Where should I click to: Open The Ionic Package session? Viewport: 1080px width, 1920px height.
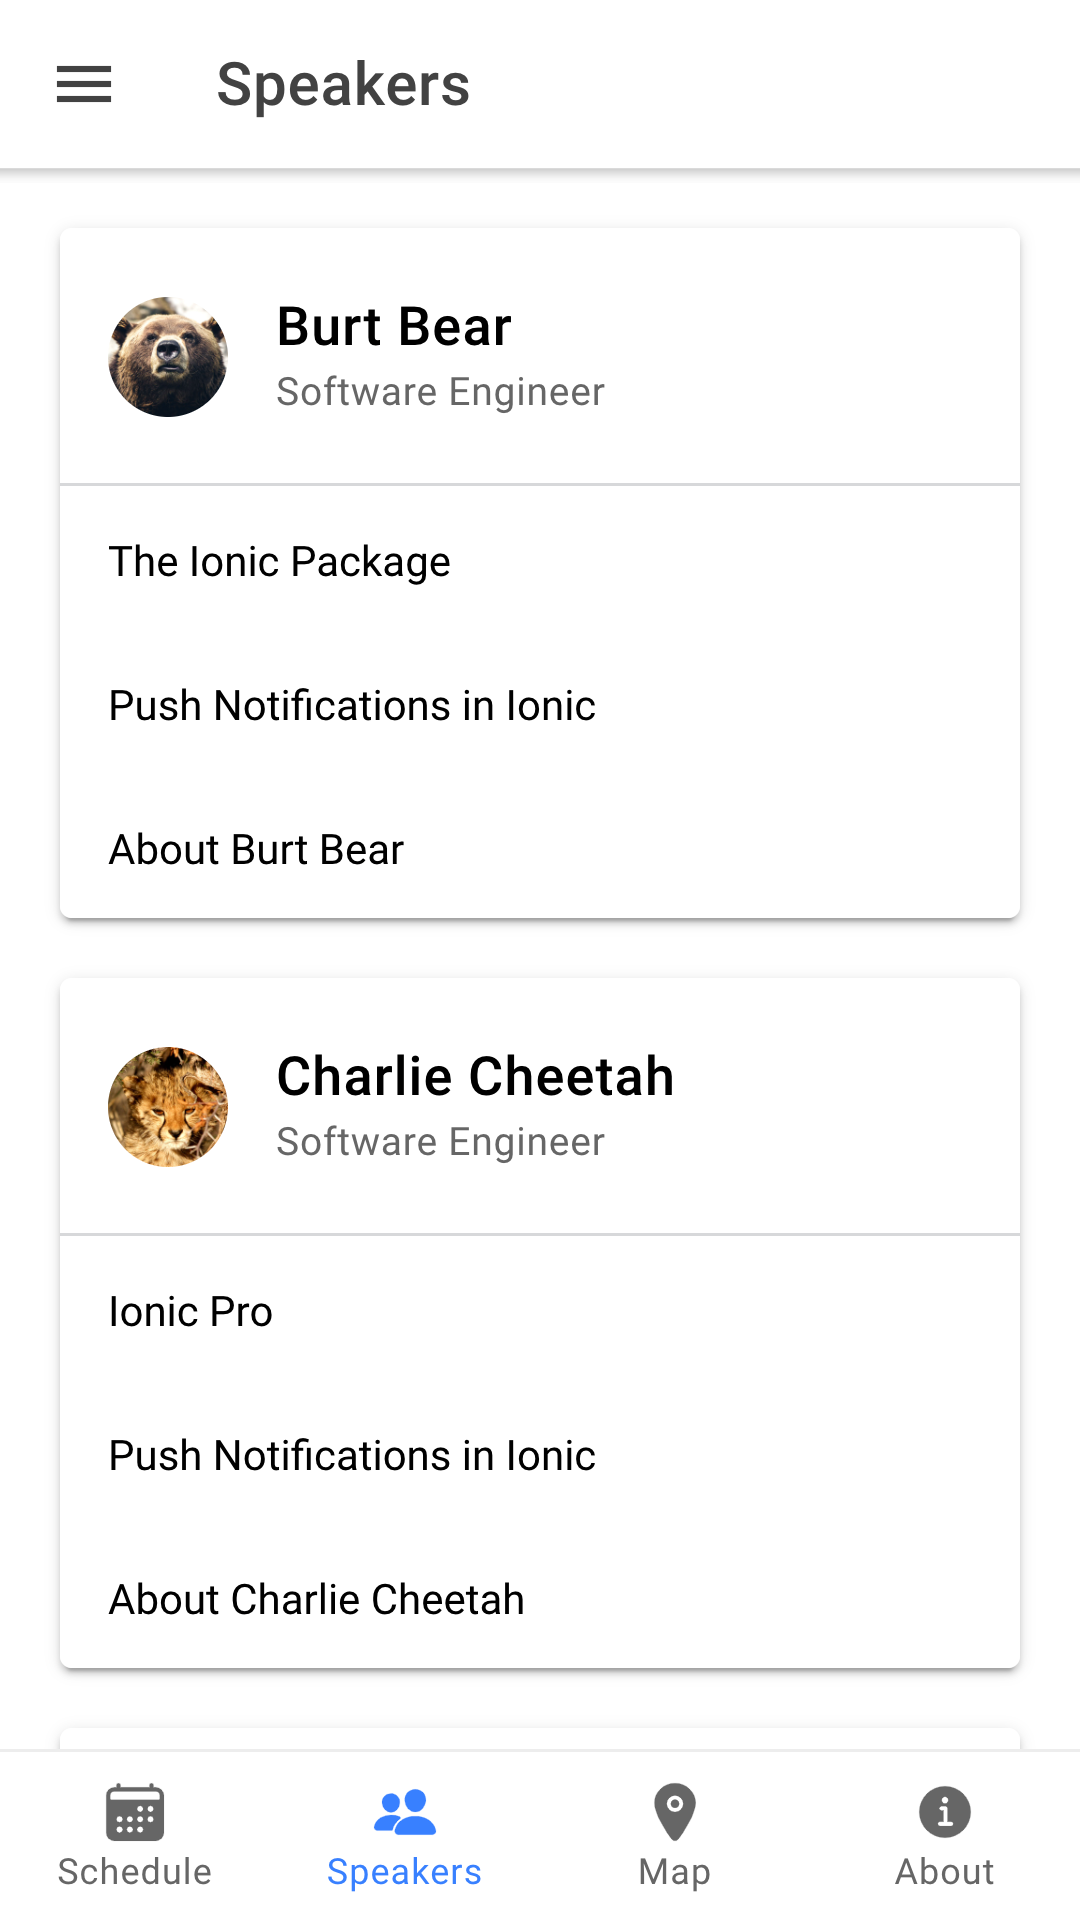[280, 562]
